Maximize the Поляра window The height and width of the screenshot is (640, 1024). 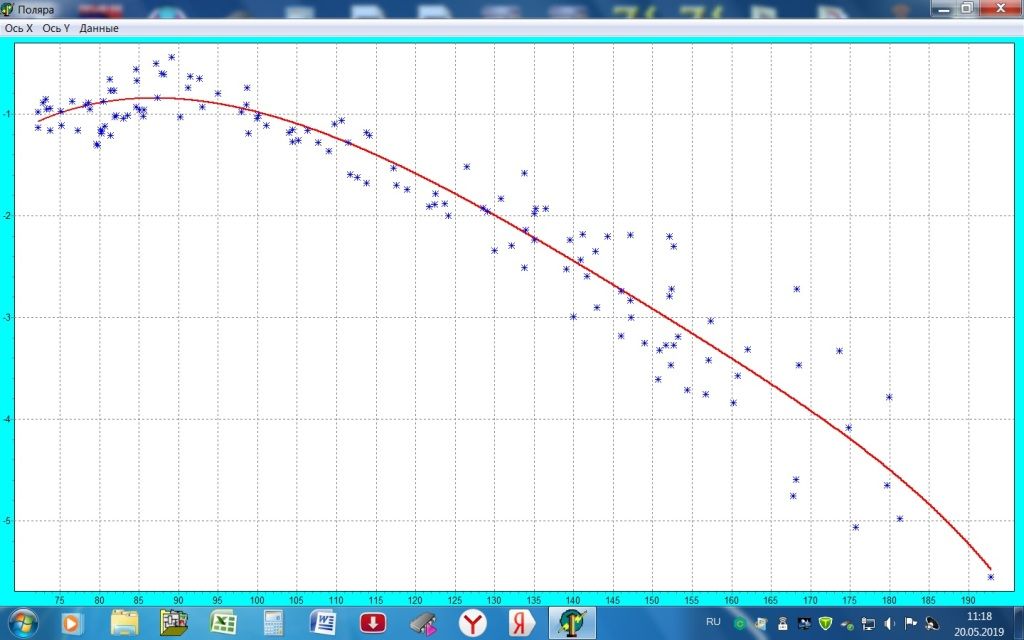pos(966,8)
